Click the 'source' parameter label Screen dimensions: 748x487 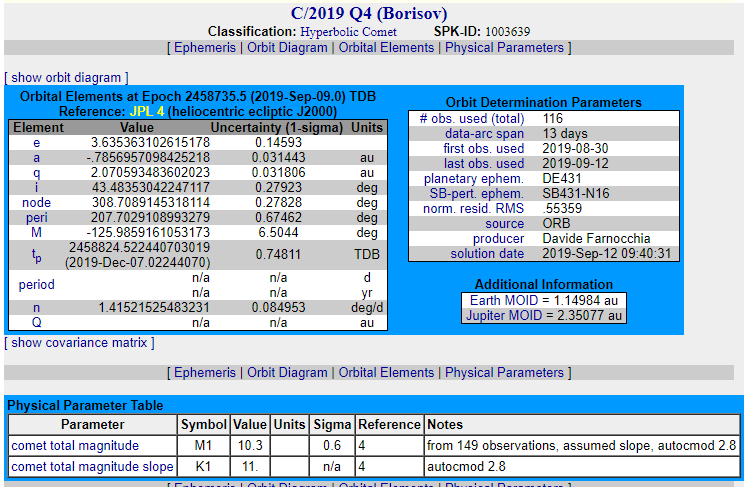(x=504, y=223)
